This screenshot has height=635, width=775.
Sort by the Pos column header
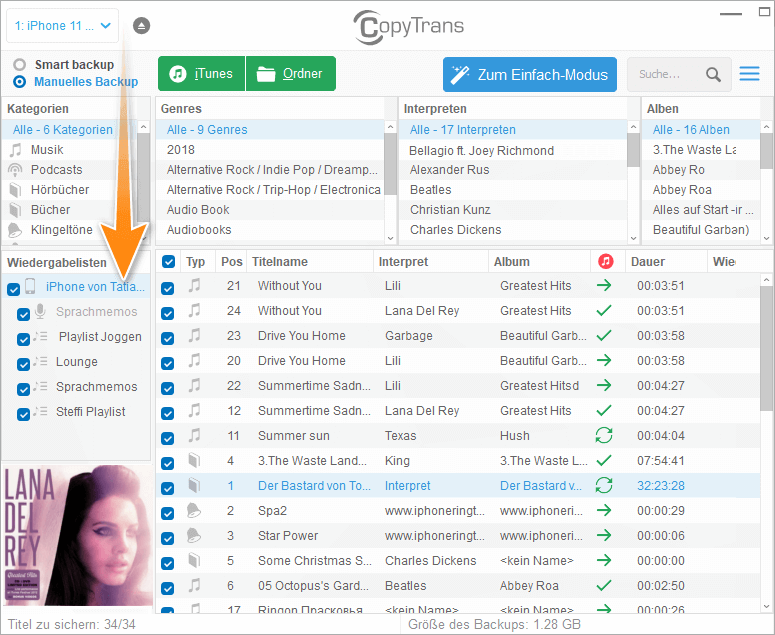pyautogui.click(x=232, y=261)
